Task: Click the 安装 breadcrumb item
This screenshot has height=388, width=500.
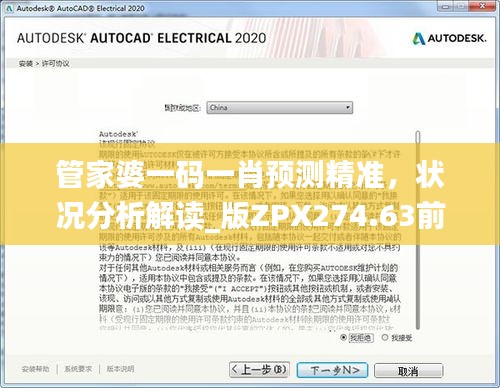Action: 26,63
